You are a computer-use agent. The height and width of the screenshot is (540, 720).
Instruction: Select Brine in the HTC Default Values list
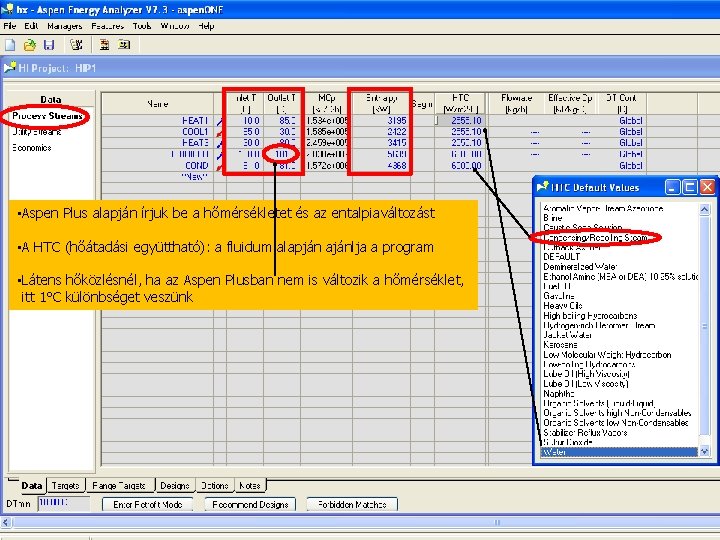553,218
